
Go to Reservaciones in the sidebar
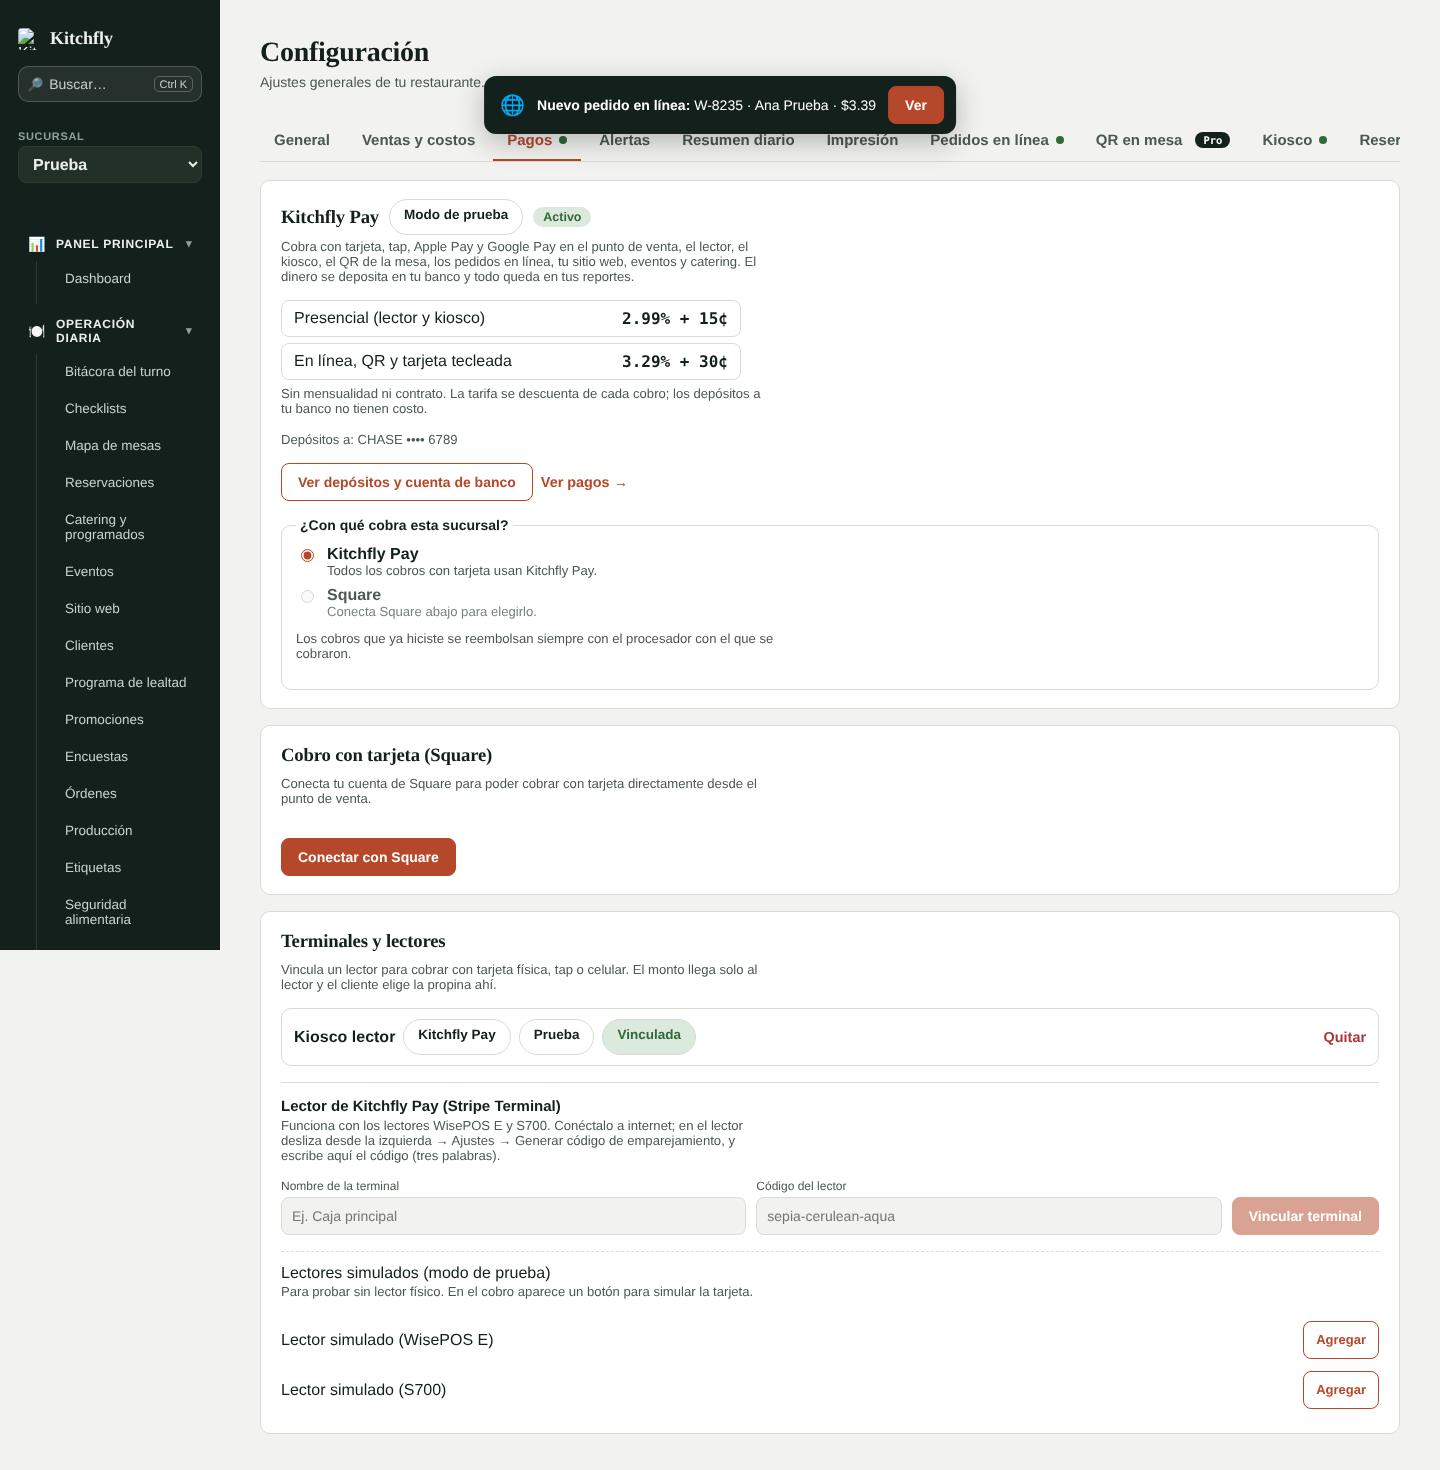(x=110, y=483)
